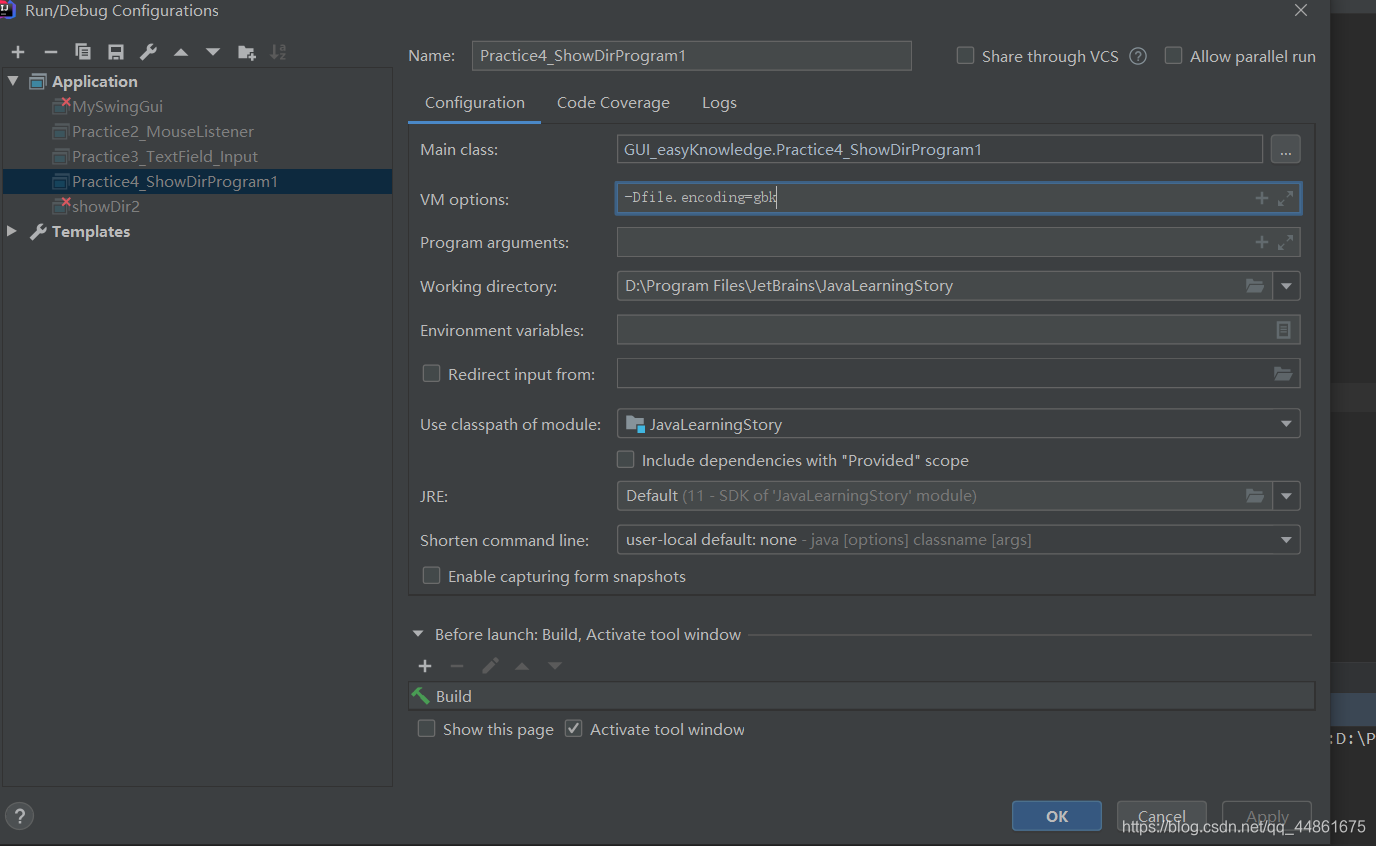
Task: Uncheck Activate tool window
Action: (573, 729)
